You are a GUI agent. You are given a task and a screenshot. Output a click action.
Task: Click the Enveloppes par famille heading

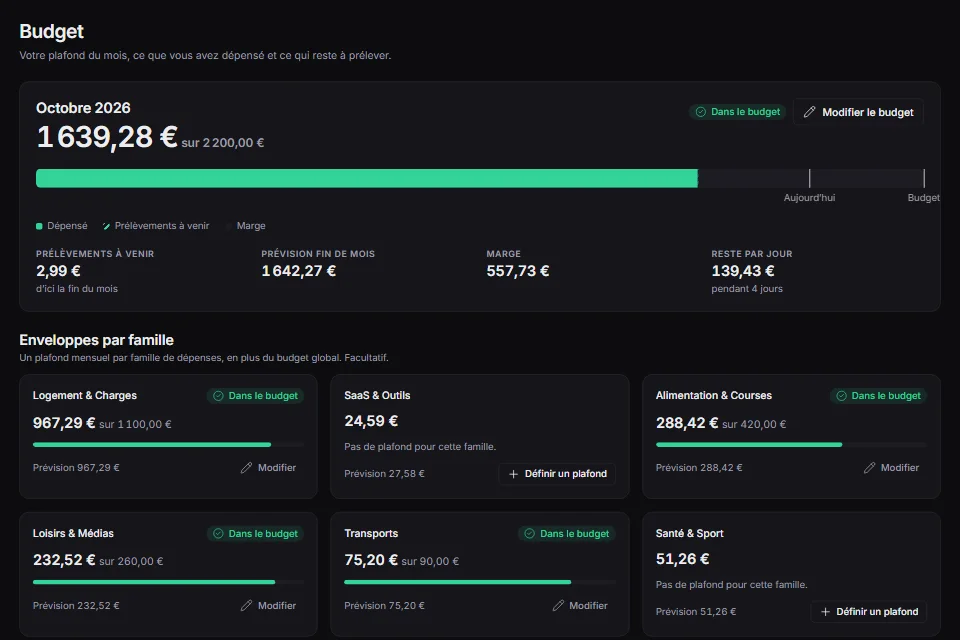96,340
